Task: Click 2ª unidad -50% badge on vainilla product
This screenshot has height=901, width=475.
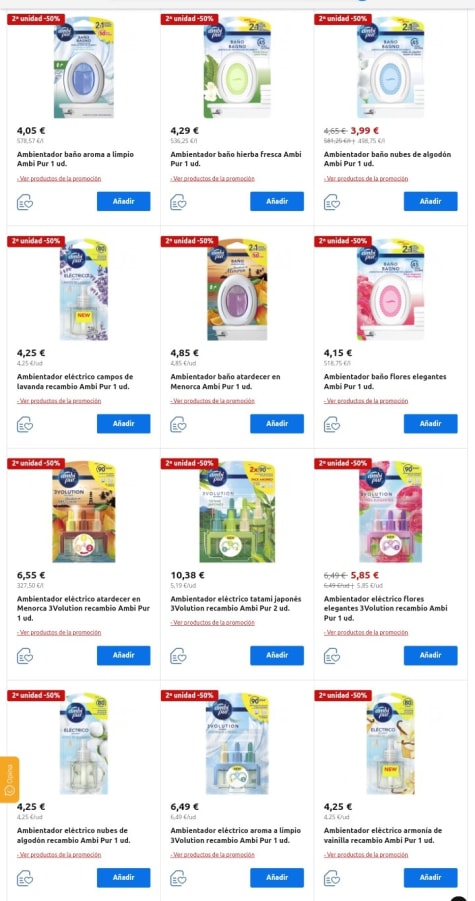Action: coord(343,695)
